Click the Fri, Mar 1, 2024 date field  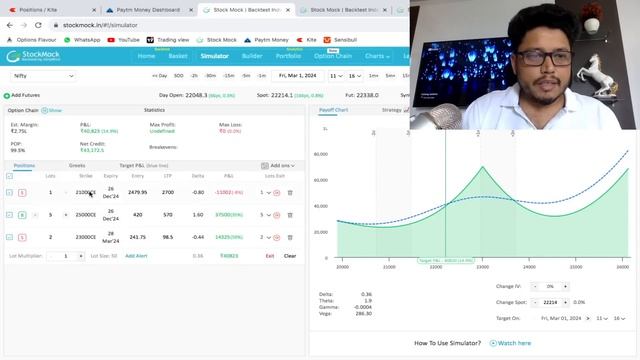(x=298, y=76)
